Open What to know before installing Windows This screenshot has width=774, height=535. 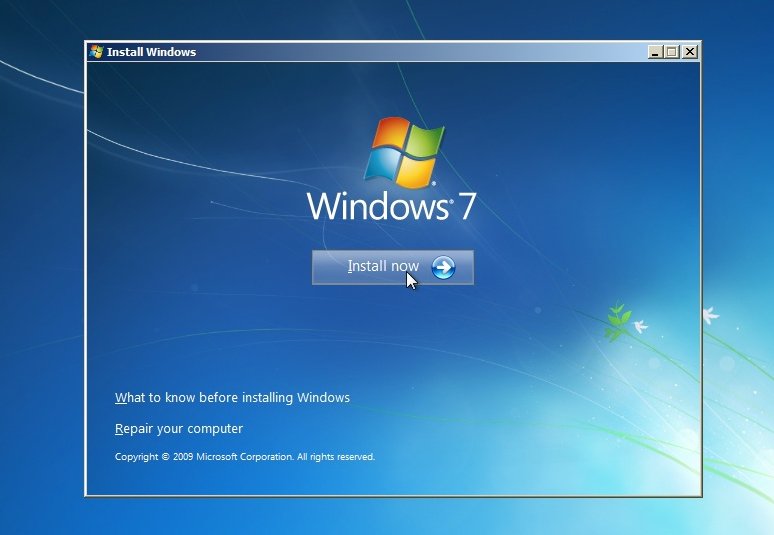pos(232,398)
